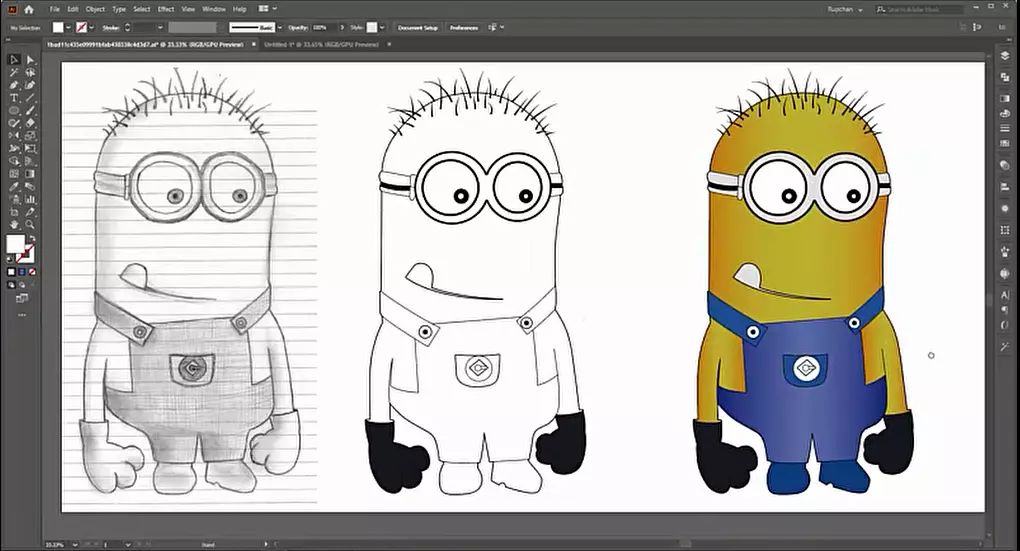This screenshot has height=551, width=1020.
Task: Open graphic Style dropdown
Action: tap(382, 27)
